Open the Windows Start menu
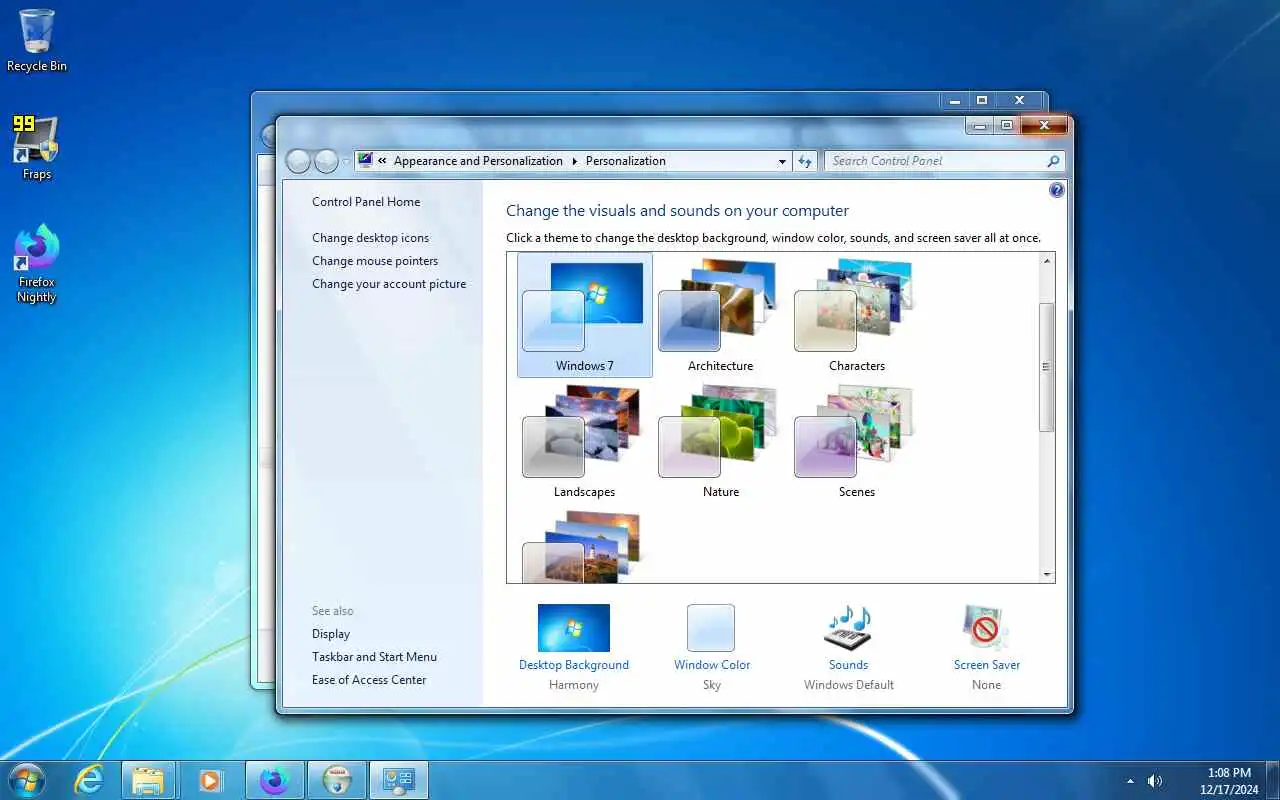 click(x=26, y=780)
